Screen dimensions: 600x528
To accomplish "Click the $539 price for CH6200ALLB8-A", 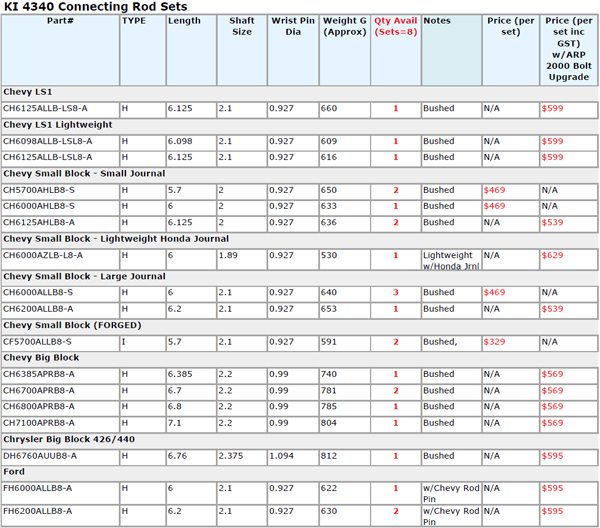I will coord(553,309).
